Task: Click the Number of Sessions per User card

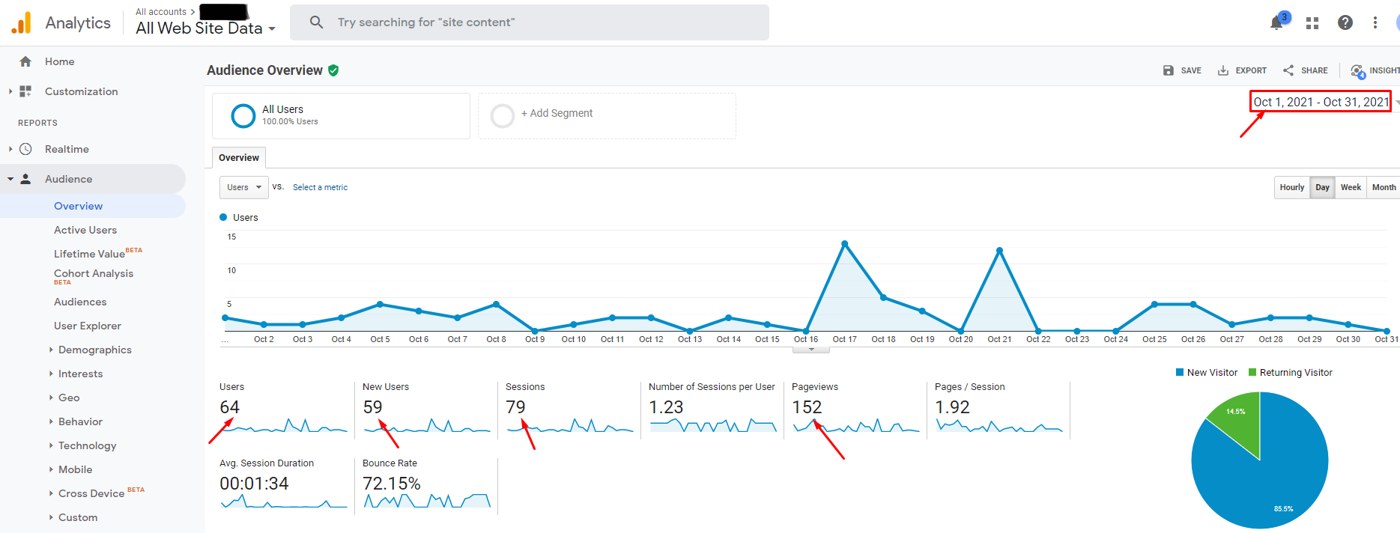Action: (x=712, y=409)
